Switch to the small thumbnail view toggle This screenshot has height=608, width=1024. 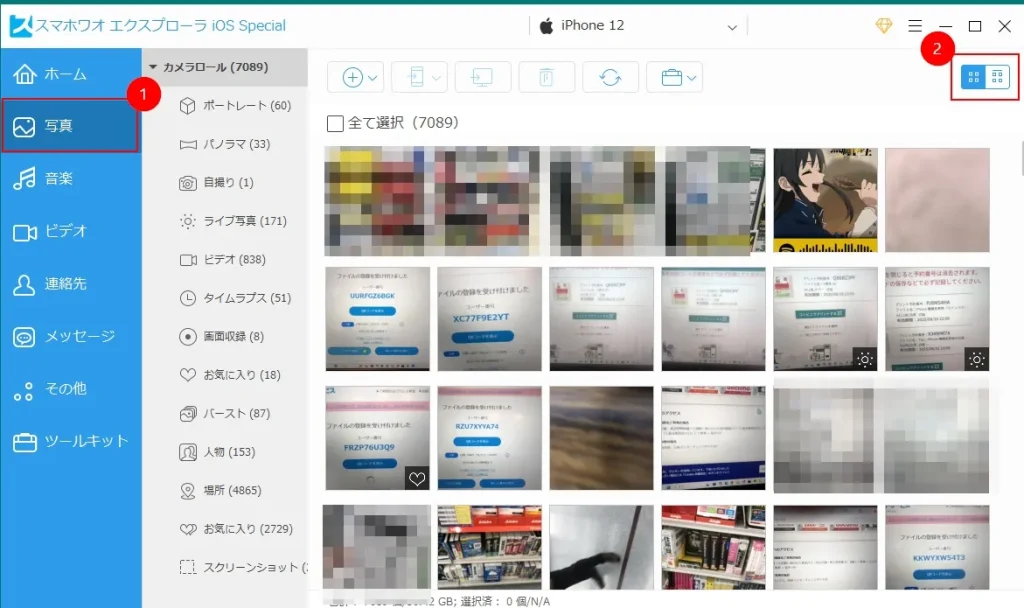tap(996, 76)
